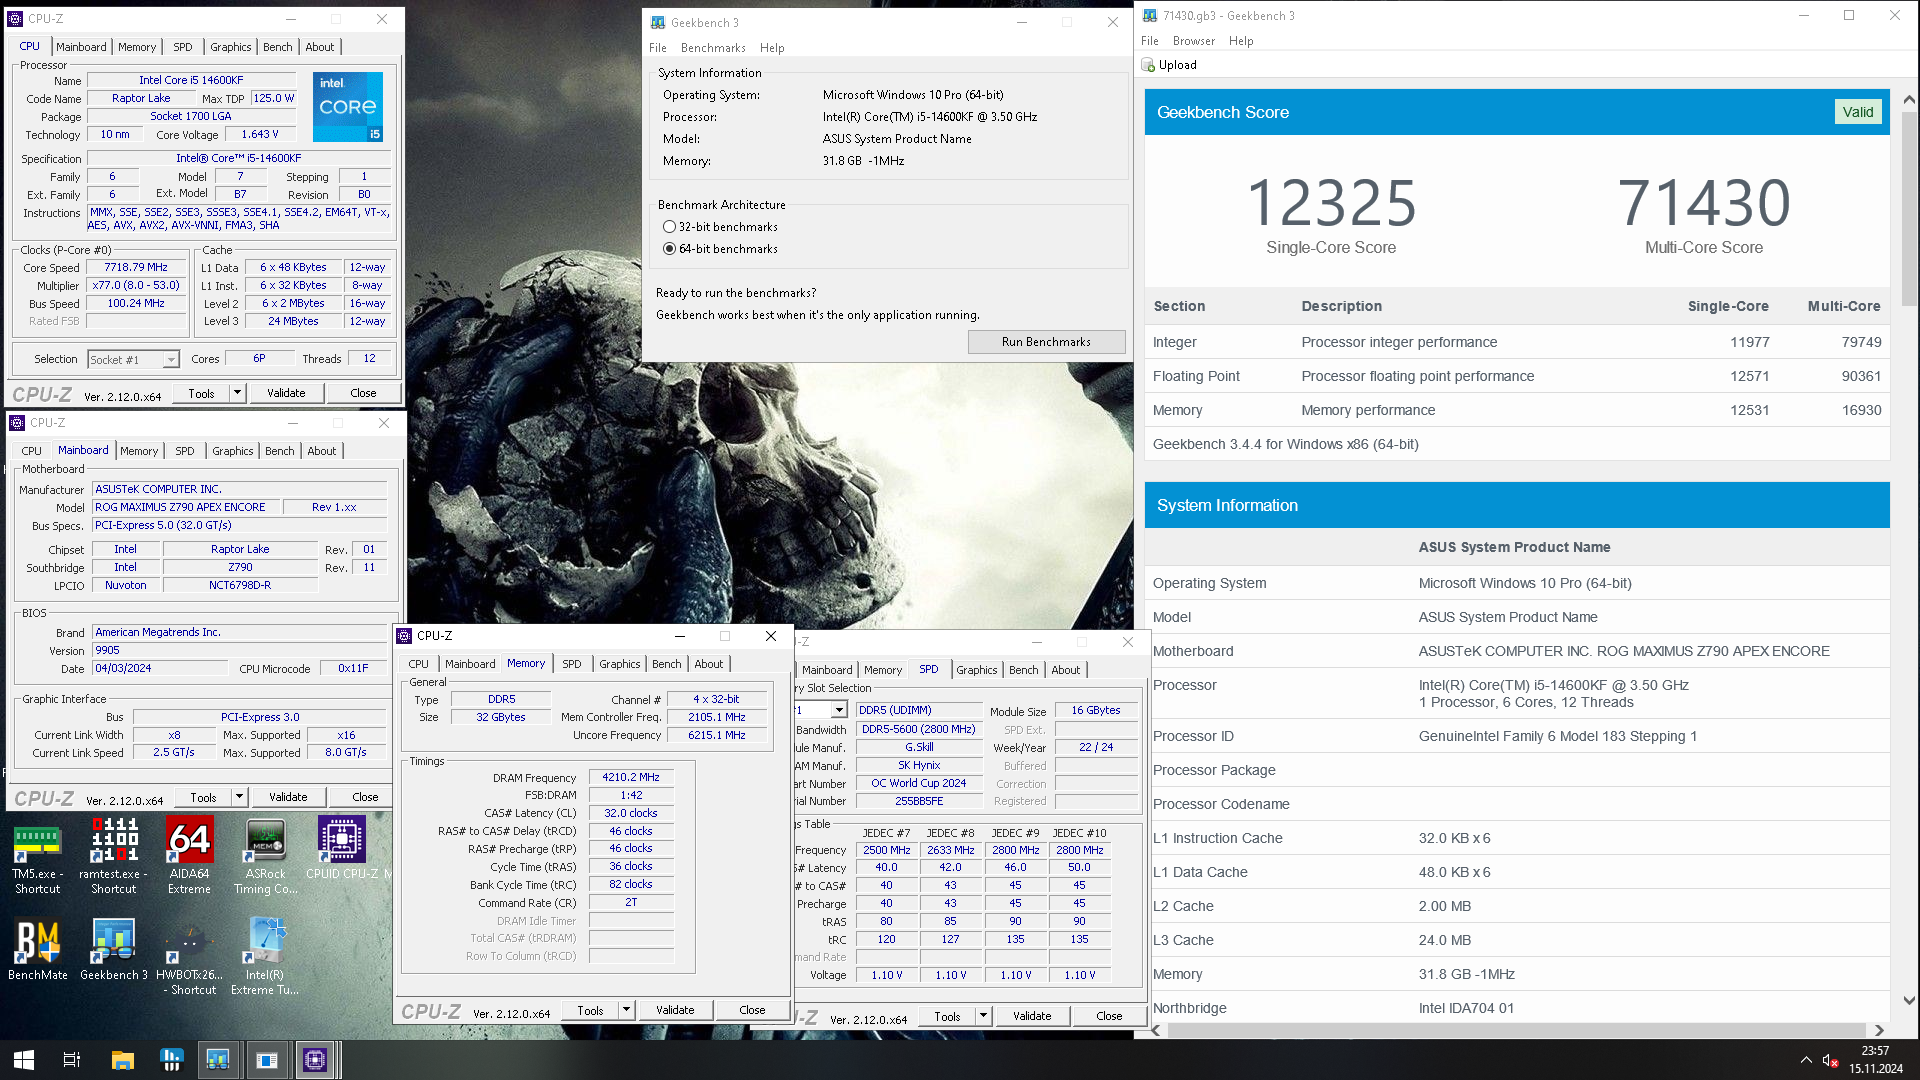Open CPUID CPU-Z desktop icon

tap(342, 848)
